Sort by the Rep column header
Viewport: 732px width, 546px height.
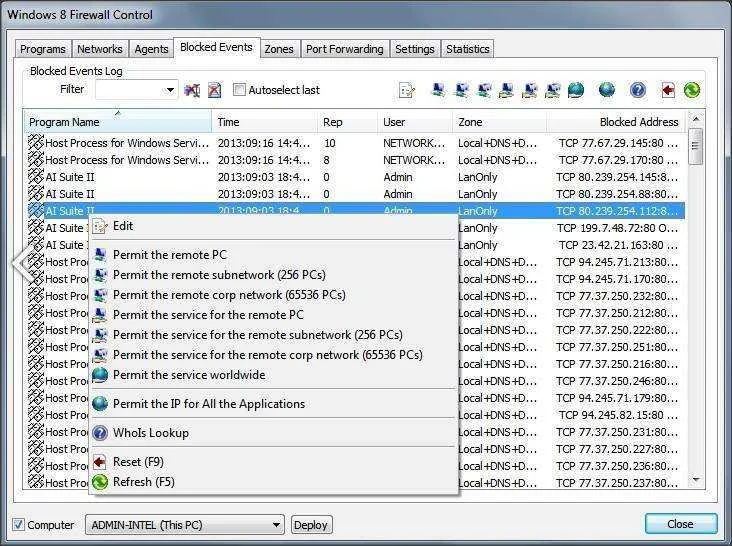(x=347, y=122)
